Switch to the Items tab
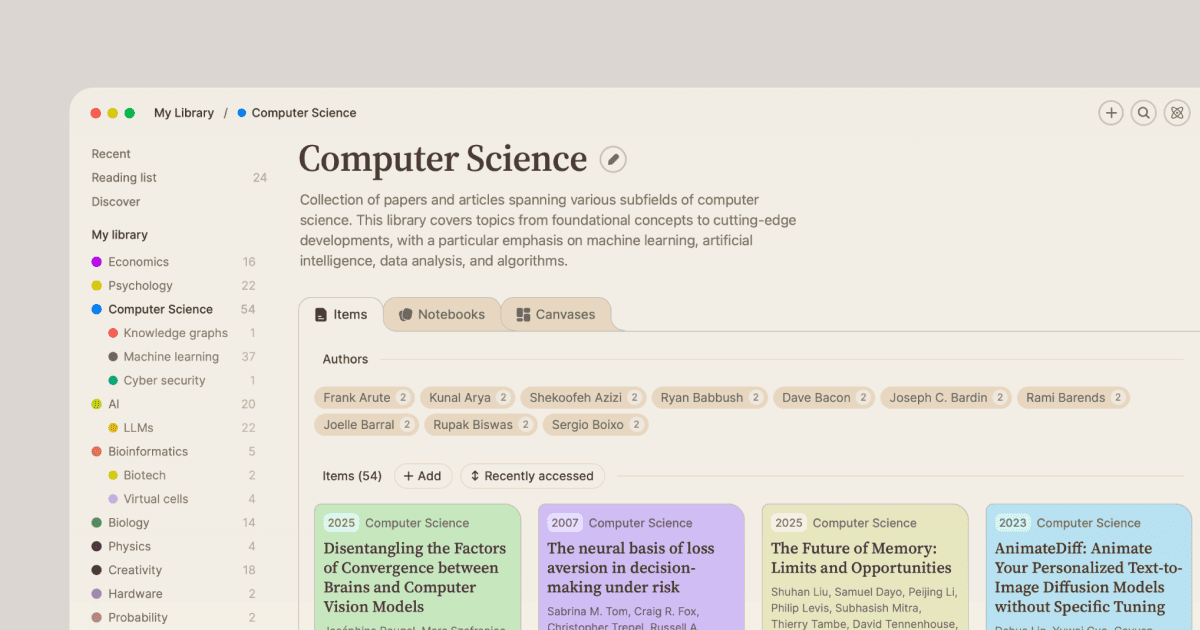 [x=341, y=314]
